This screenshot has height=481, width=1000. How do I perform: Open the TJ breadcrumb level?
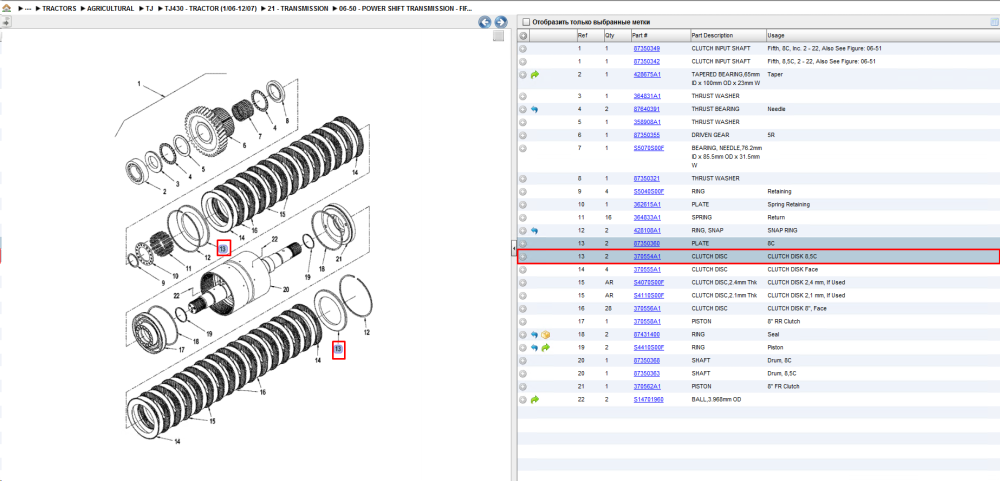[149, 9]
